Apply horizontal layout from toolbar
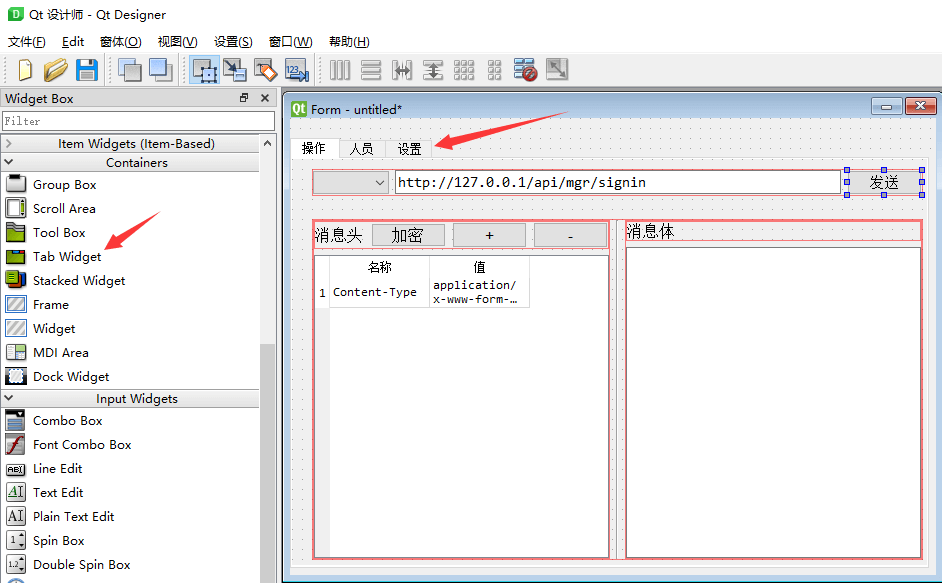 coord(340,70)
